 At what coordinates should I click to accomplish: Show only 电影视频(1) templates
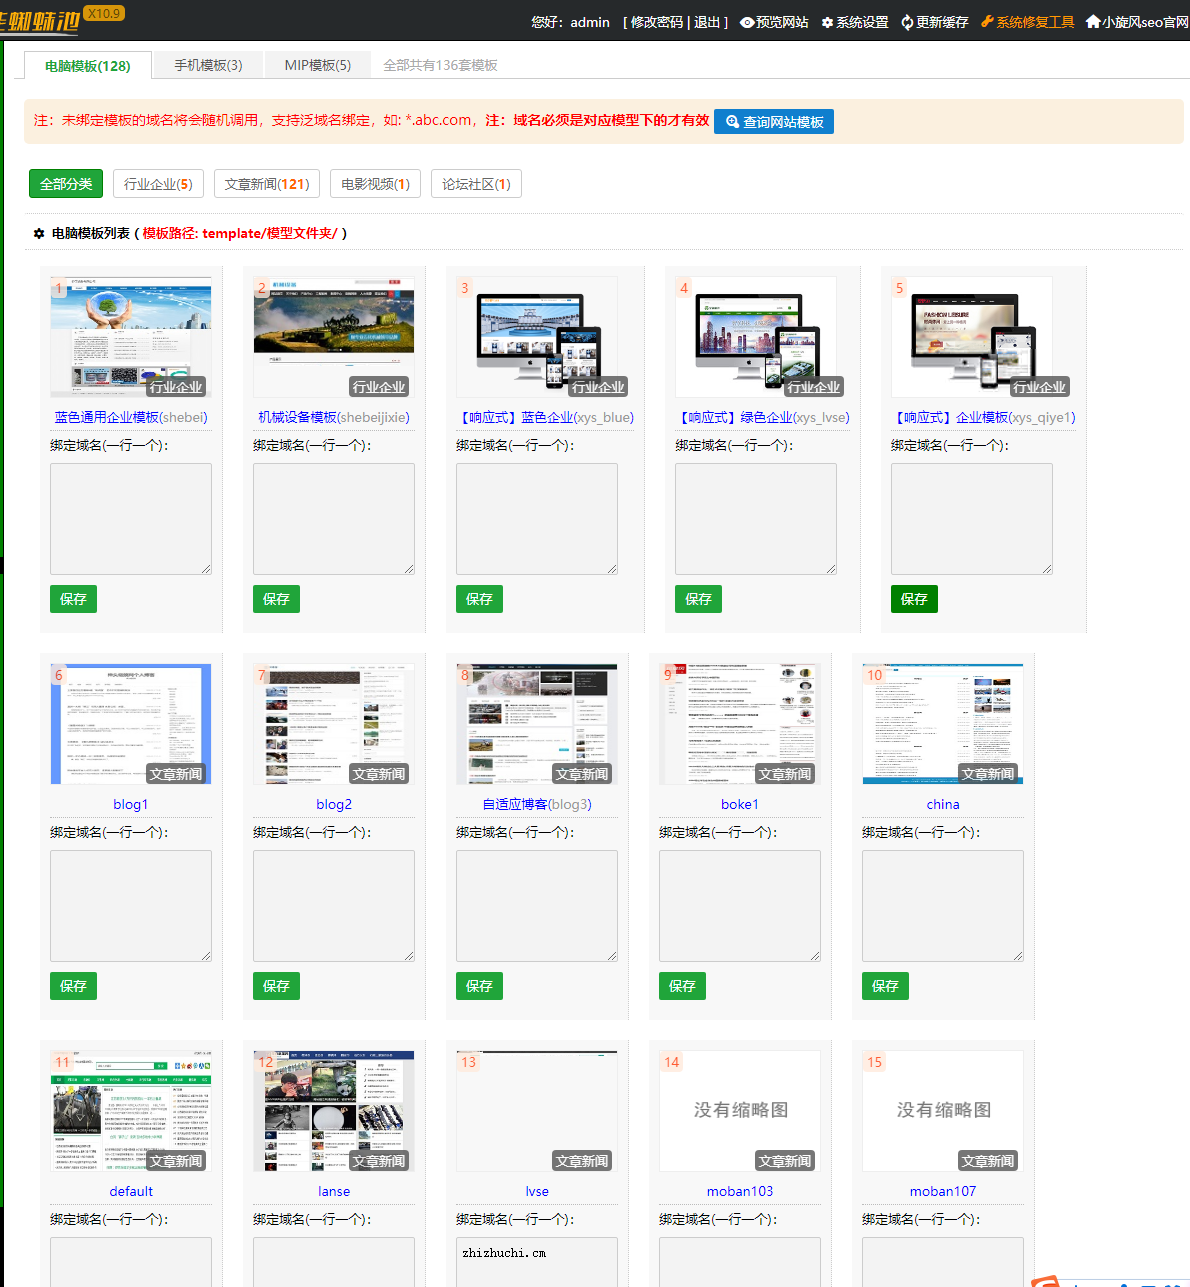point(375,184)
